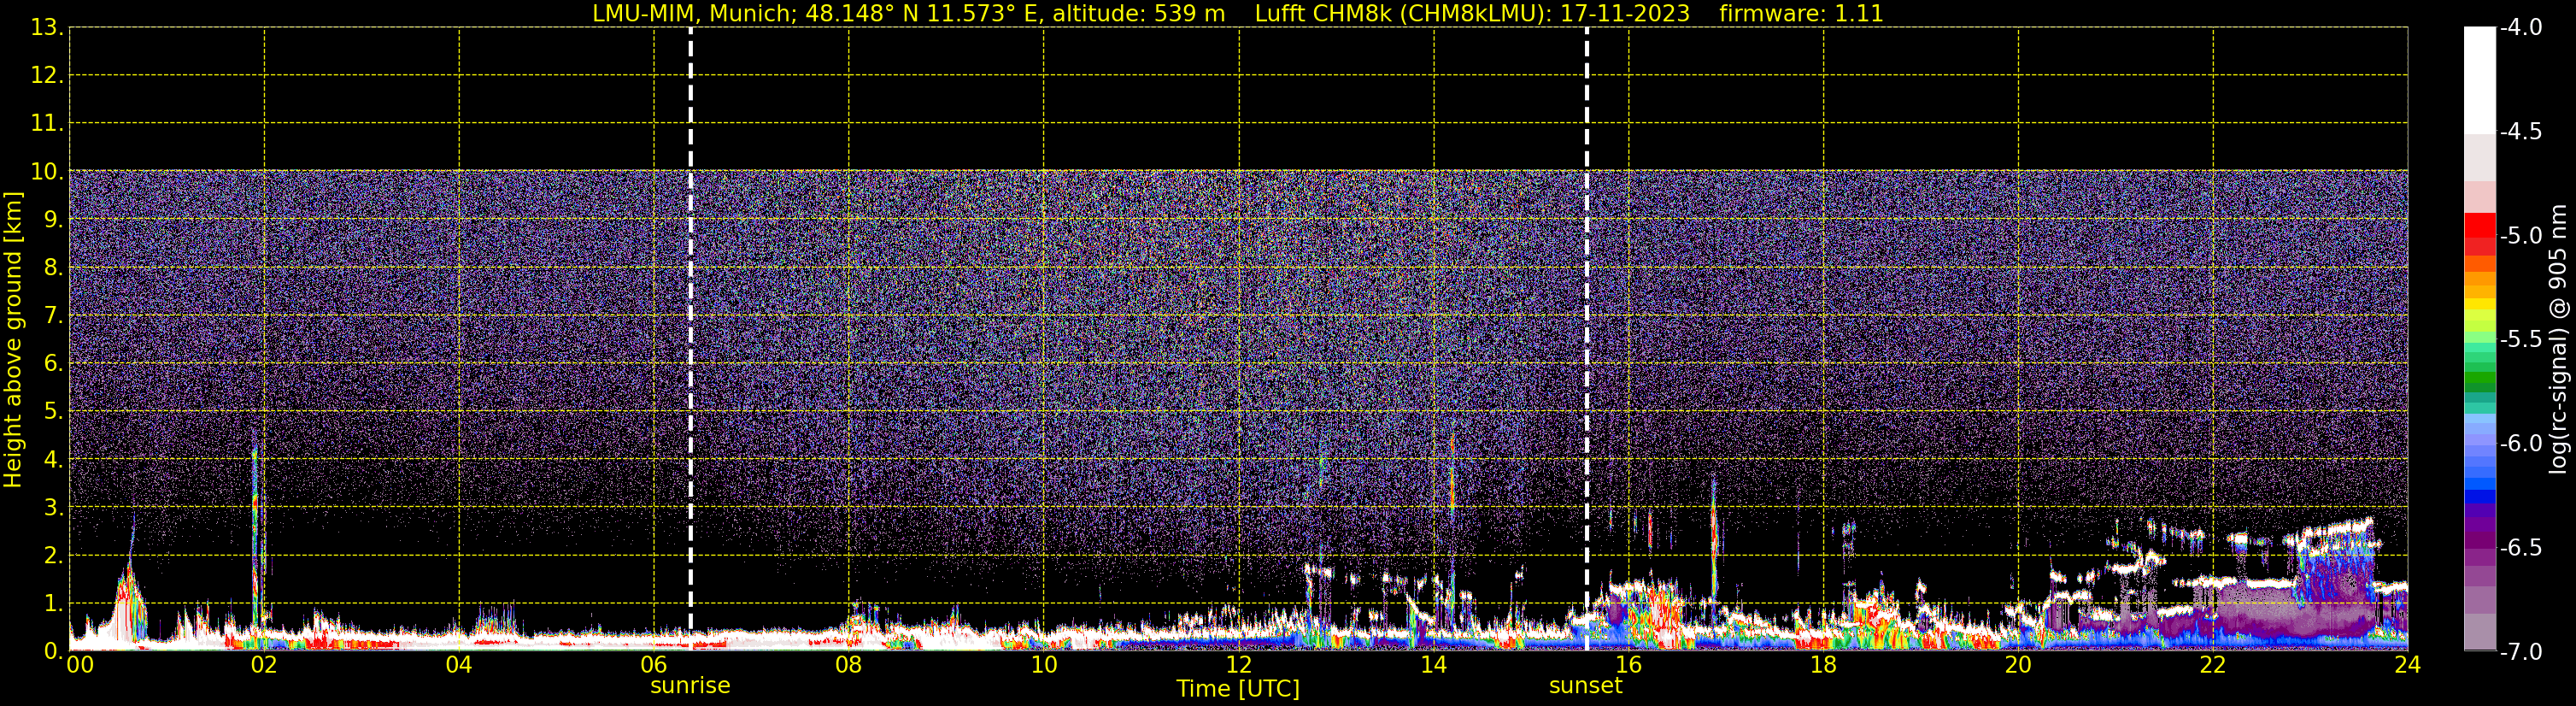Click the x-axis tick label '12'
This screenshot has width=2576, height=706.
[x=1239, y=665]
